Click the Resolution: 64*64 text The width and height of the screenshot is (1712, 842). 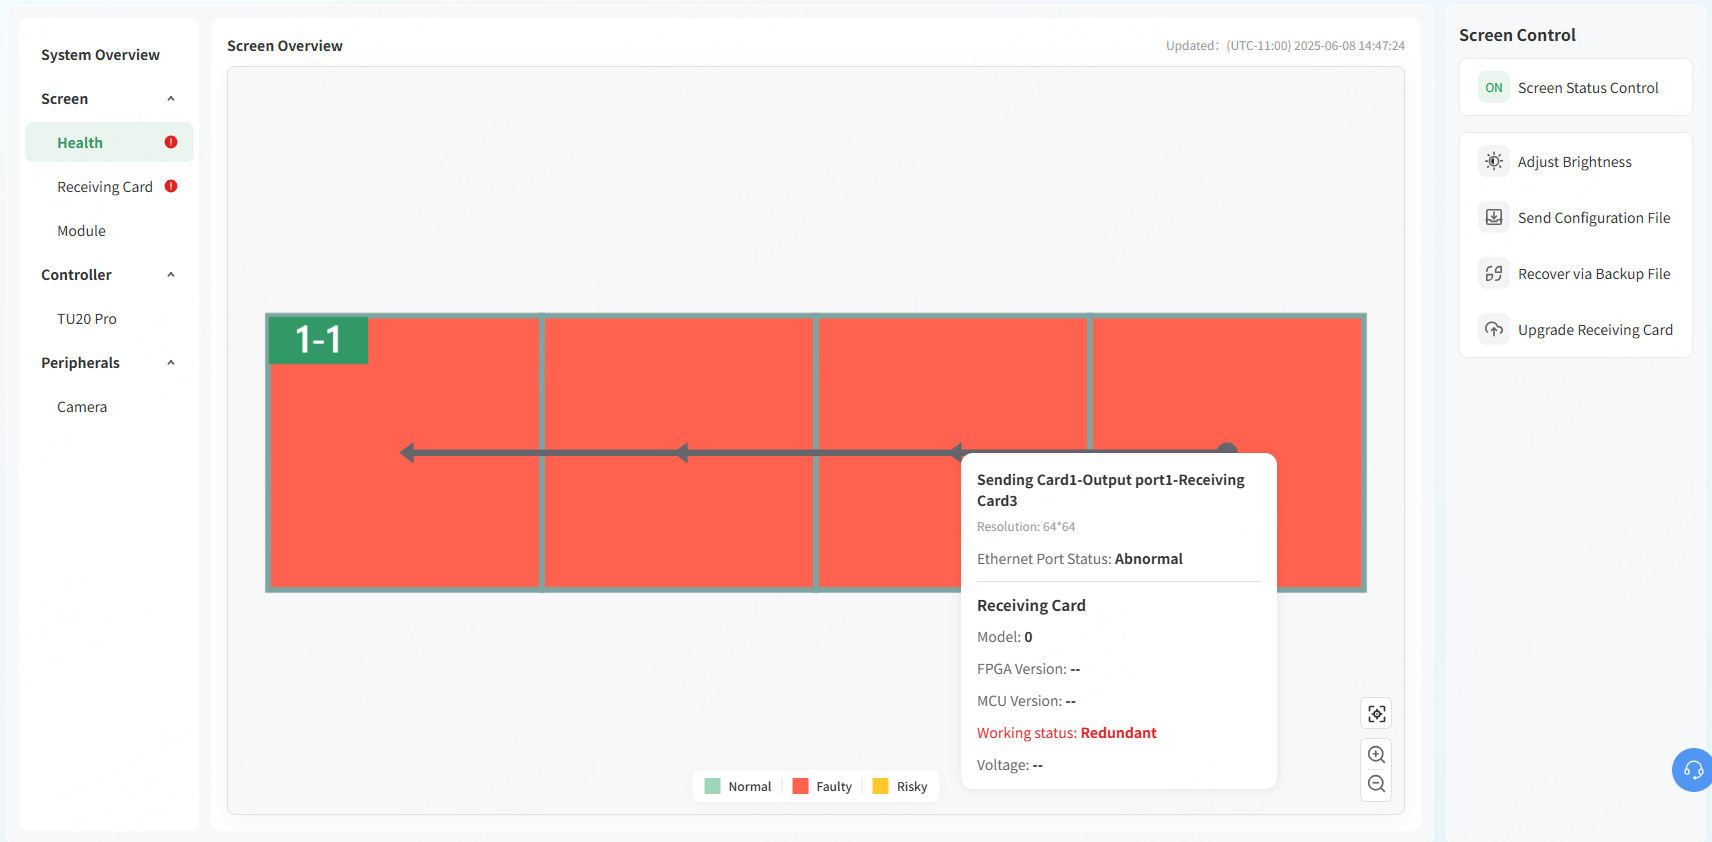[x=1026, y=526]
